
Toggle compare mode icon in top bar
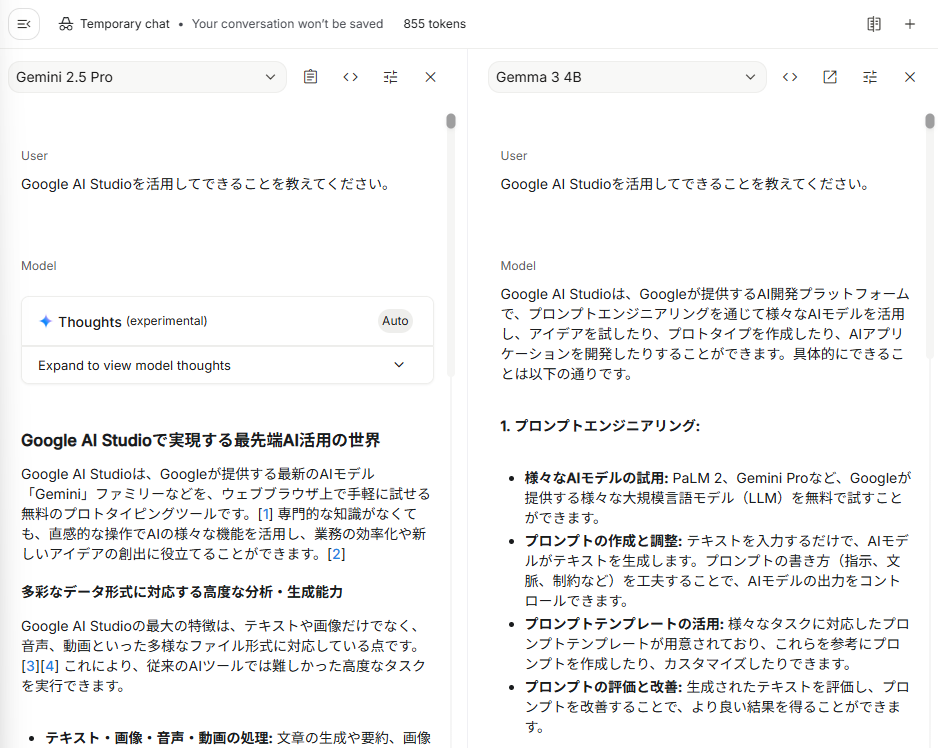[x=874, y=24]
